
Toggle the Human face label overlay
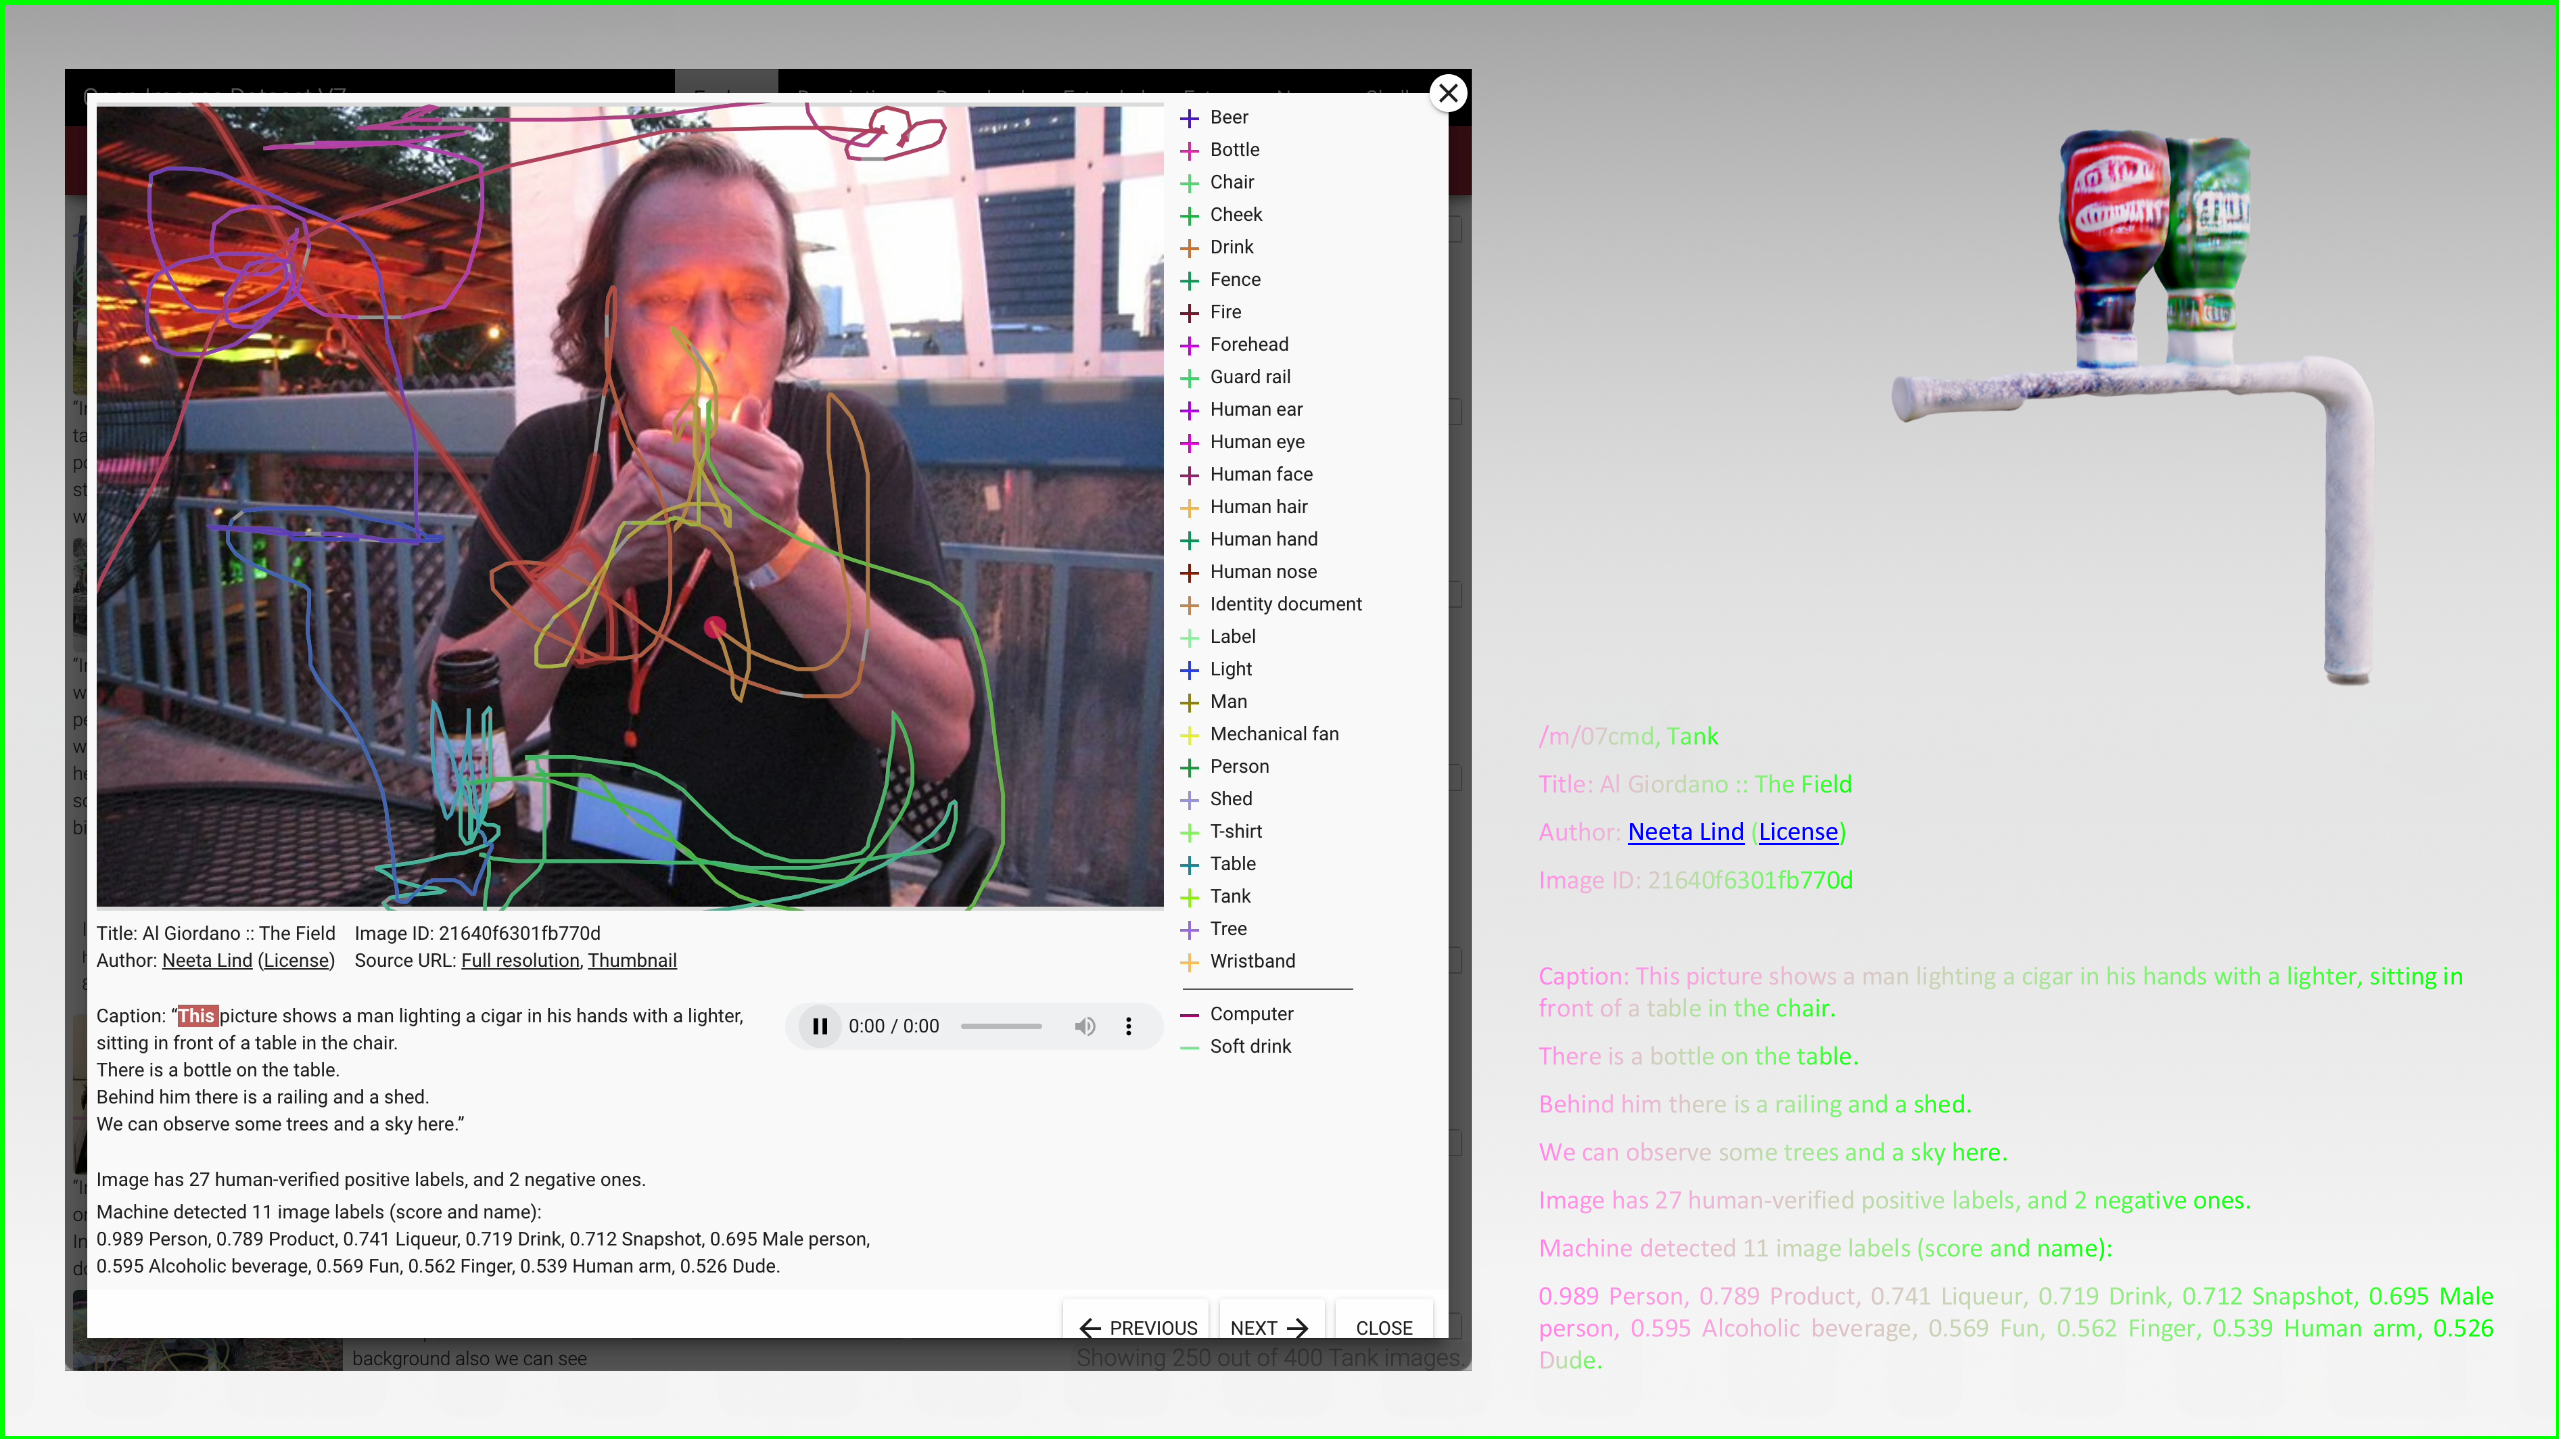(1260, 474)
